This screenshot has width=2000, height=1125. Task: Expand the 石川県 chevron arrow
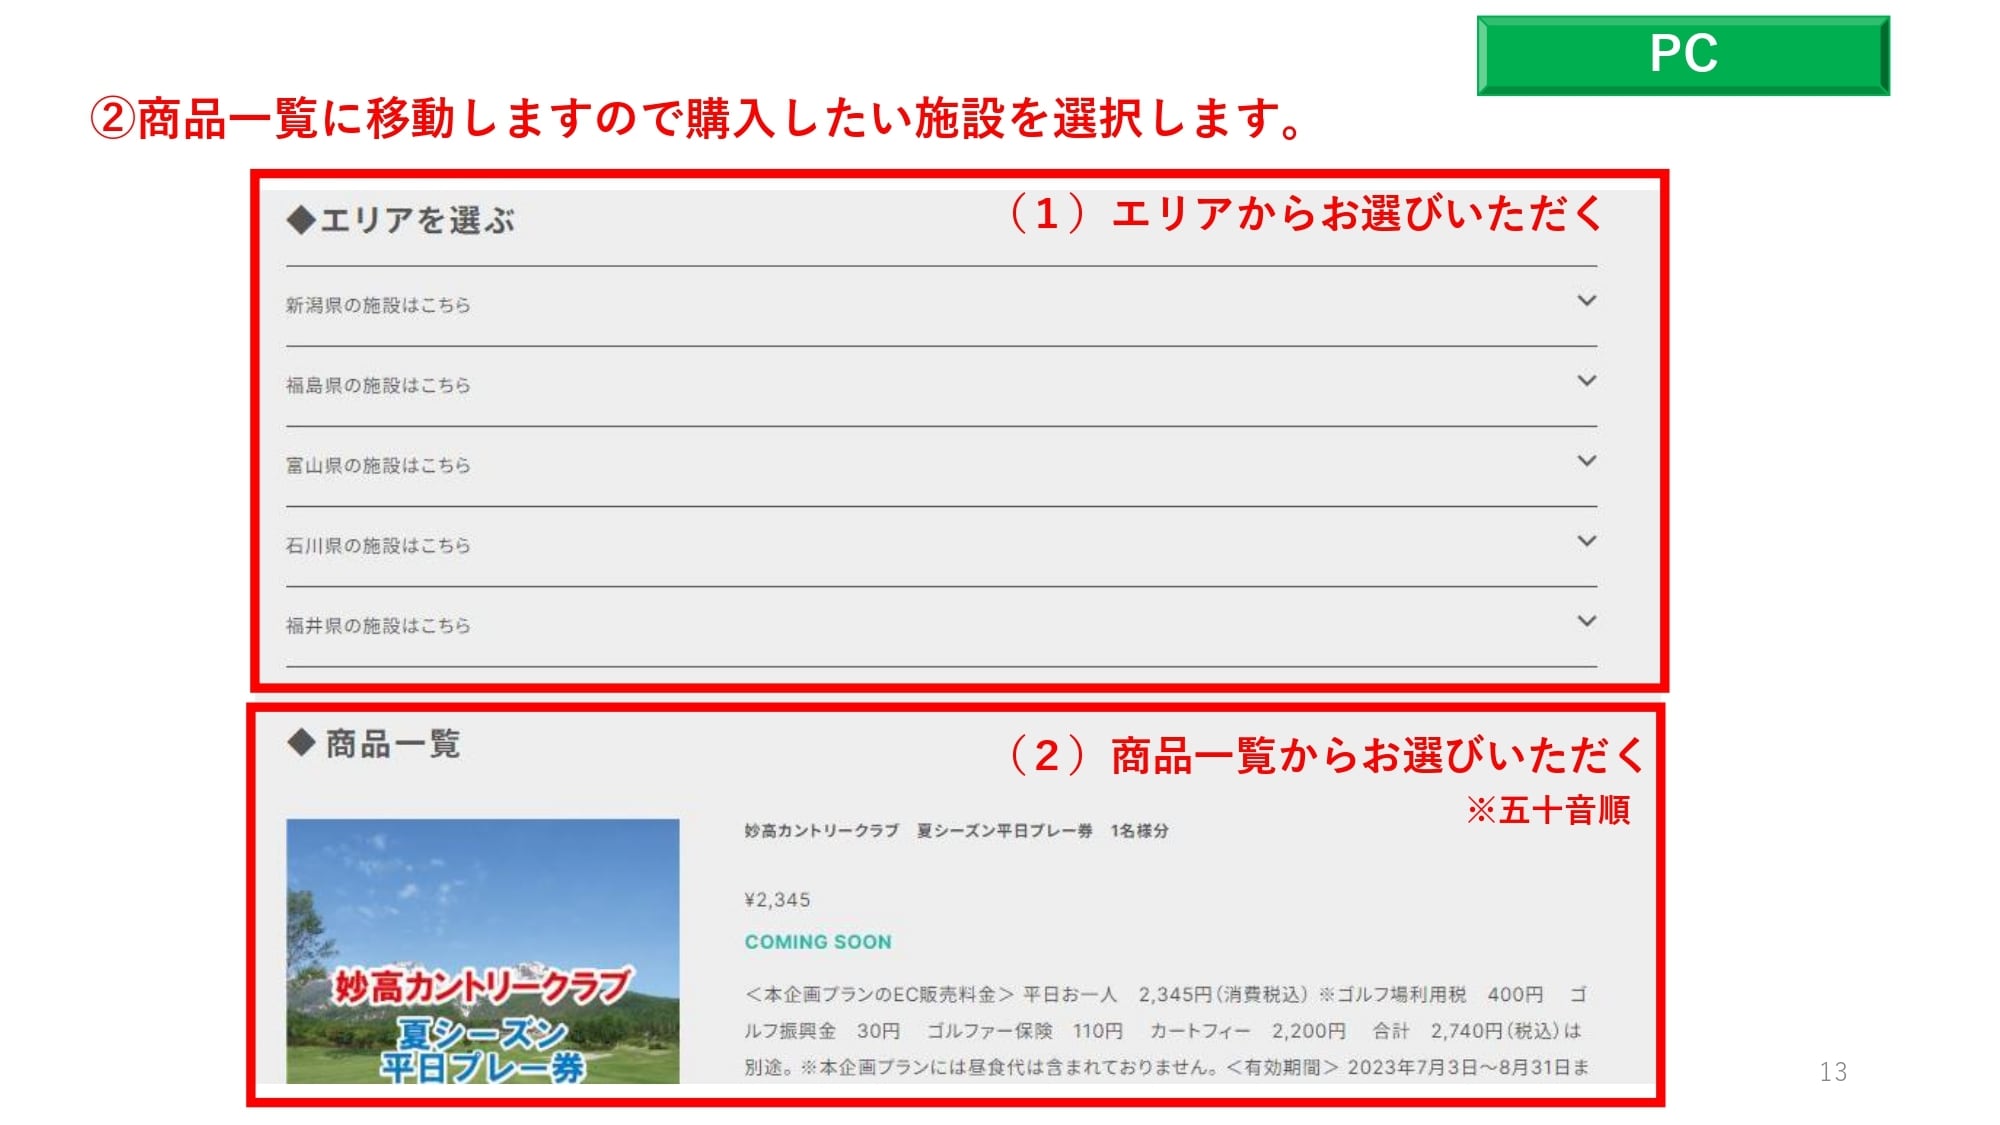point(1586,541)
